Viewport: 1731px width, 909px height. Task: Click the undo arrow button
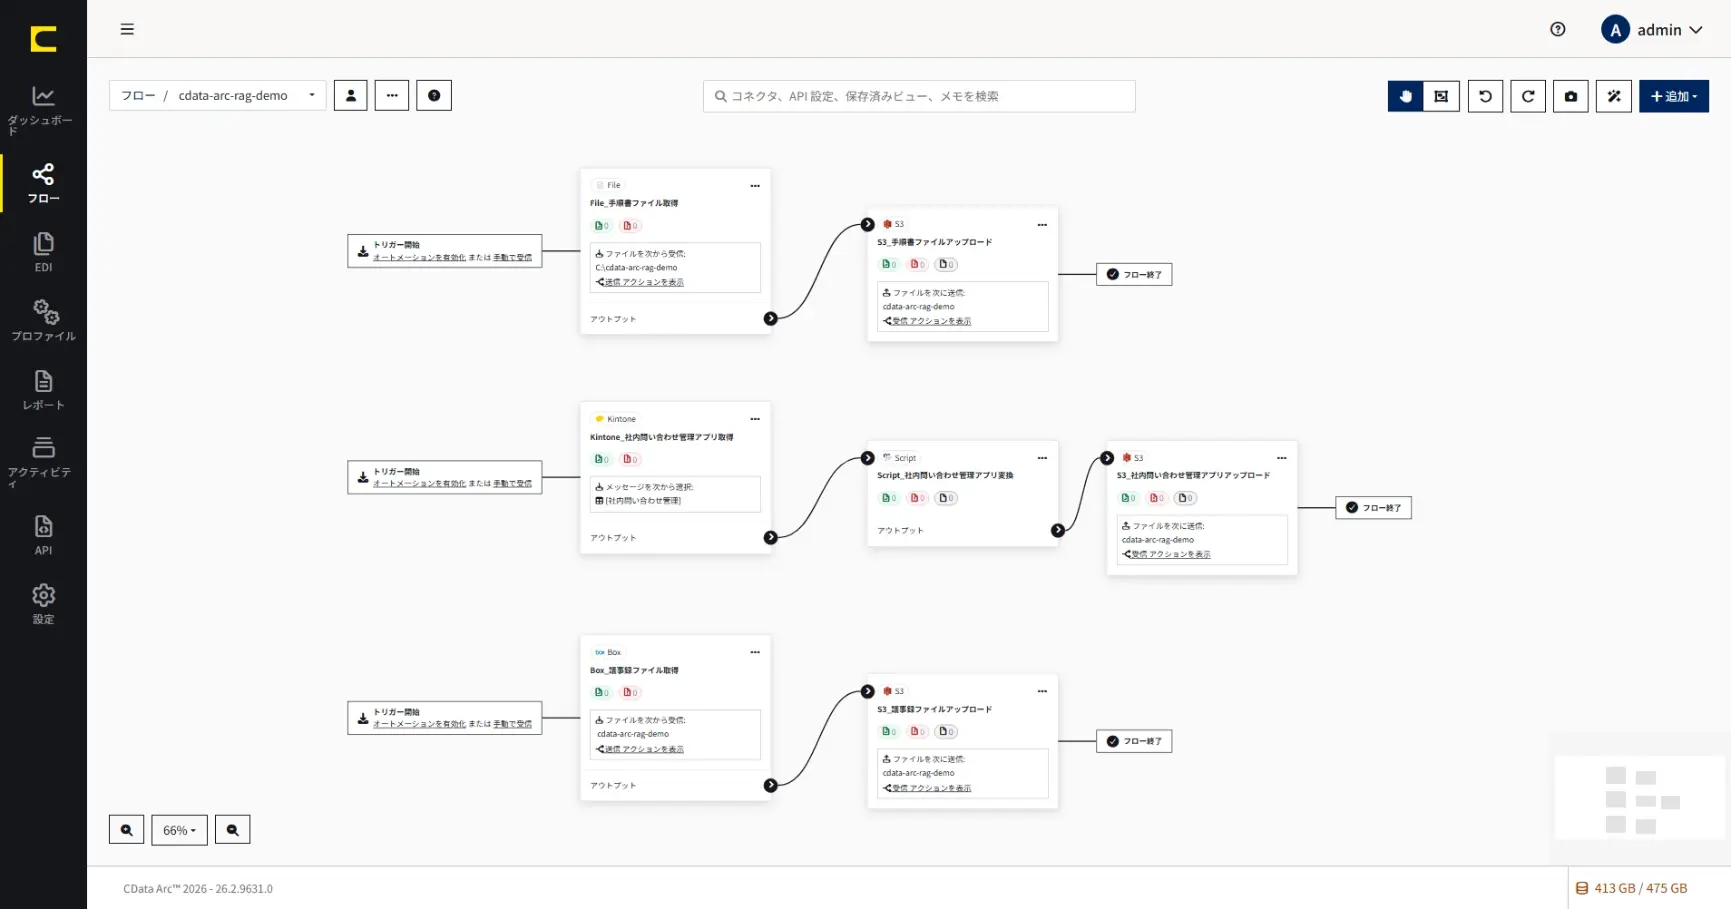[1485, 96]
